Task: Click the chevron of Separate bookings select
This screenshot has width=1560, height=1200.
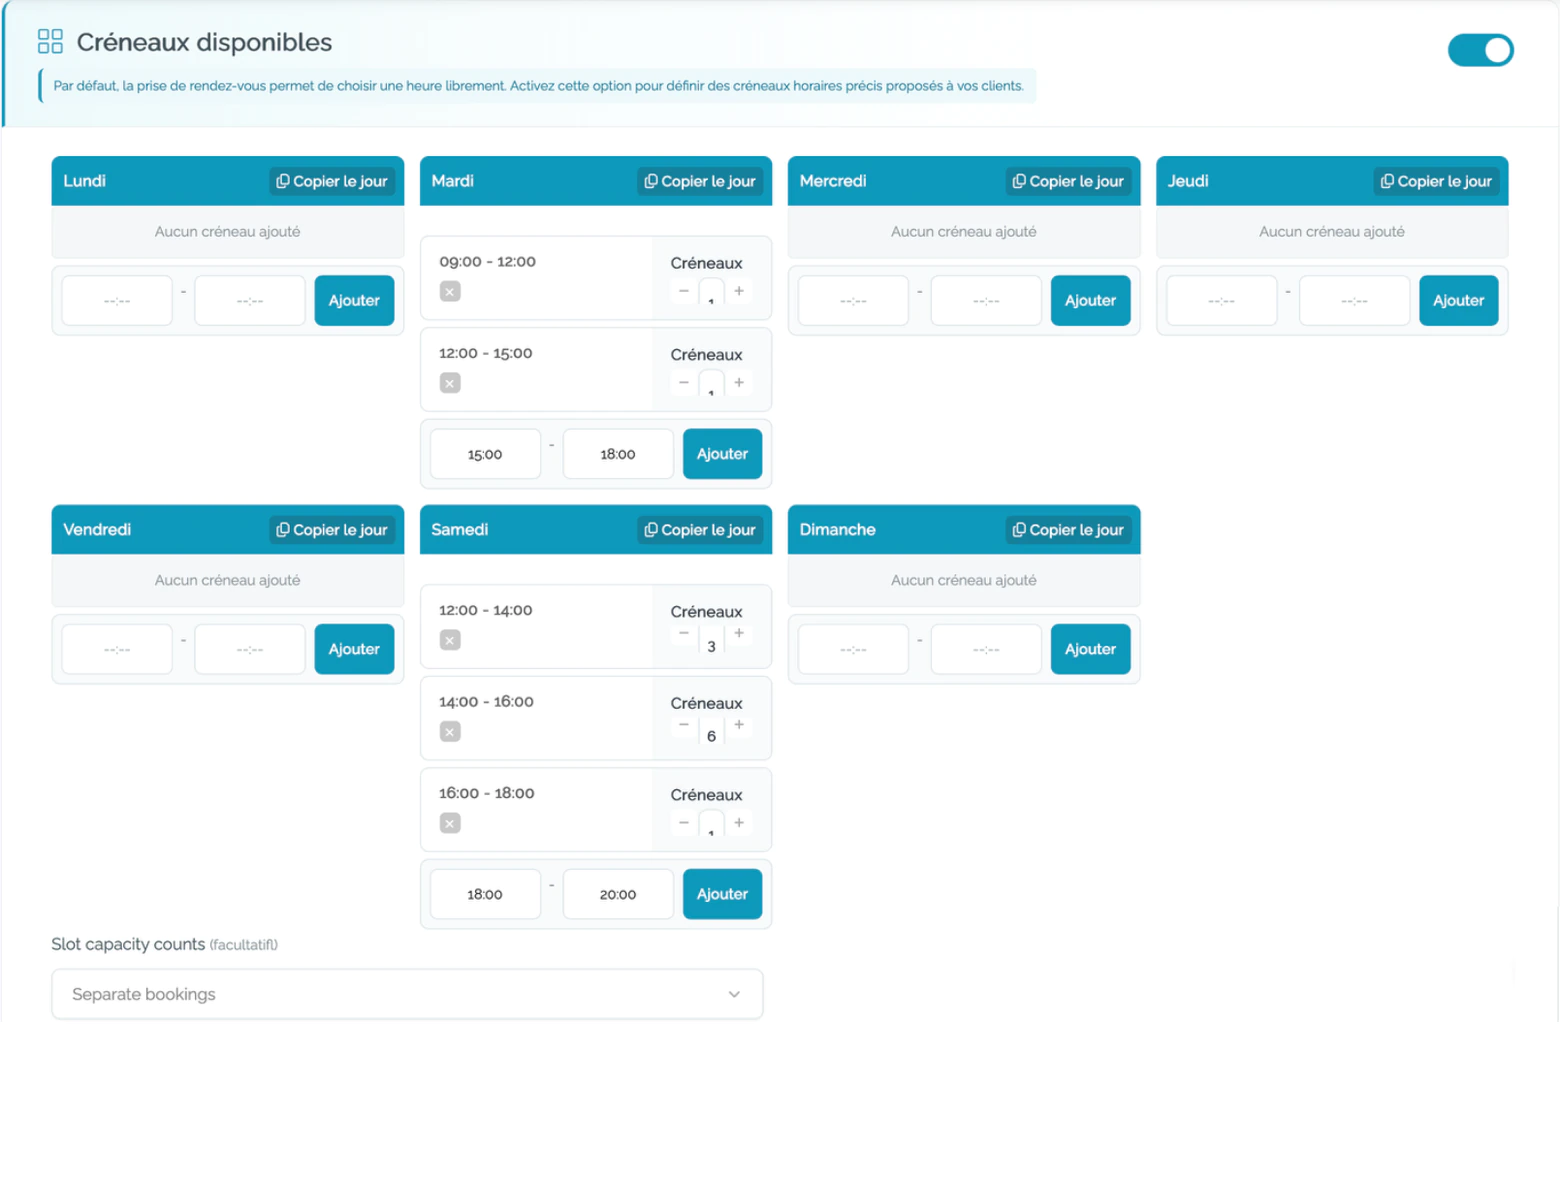Action: [734, 994]
